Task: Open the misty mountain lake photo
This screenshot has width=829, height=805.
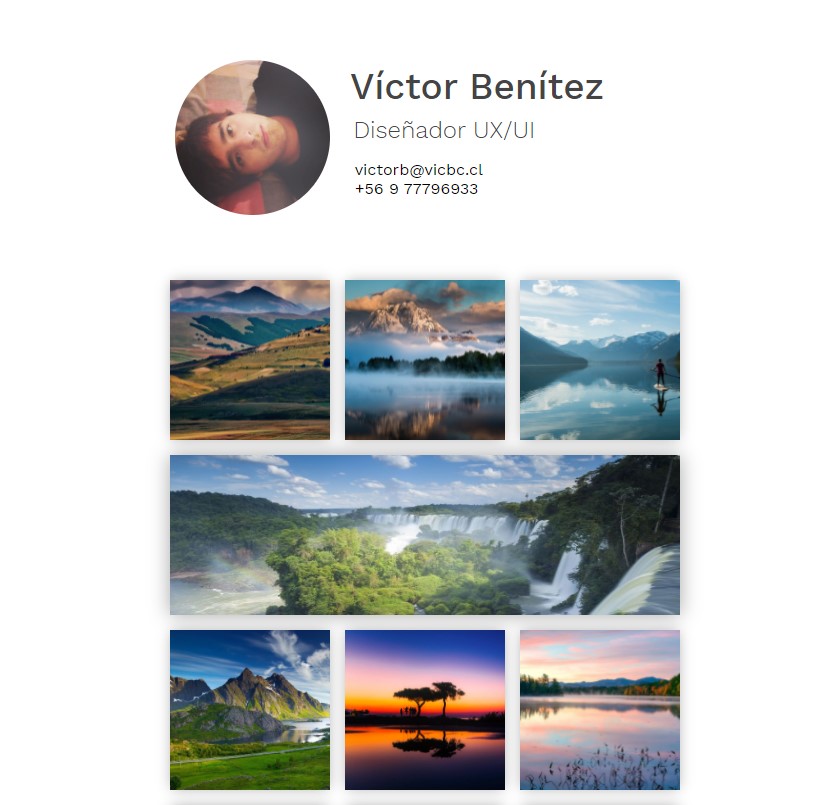Action: click(x=425, y=359)
